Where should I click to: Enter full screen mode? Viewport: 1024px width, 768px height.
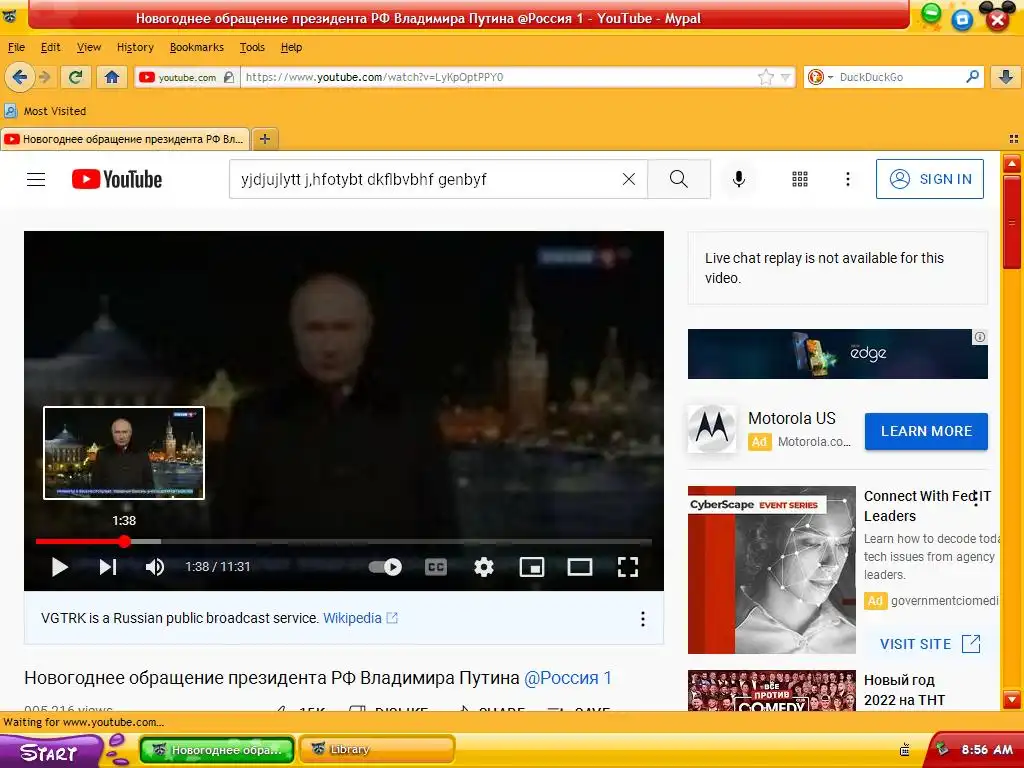(628, 567)
